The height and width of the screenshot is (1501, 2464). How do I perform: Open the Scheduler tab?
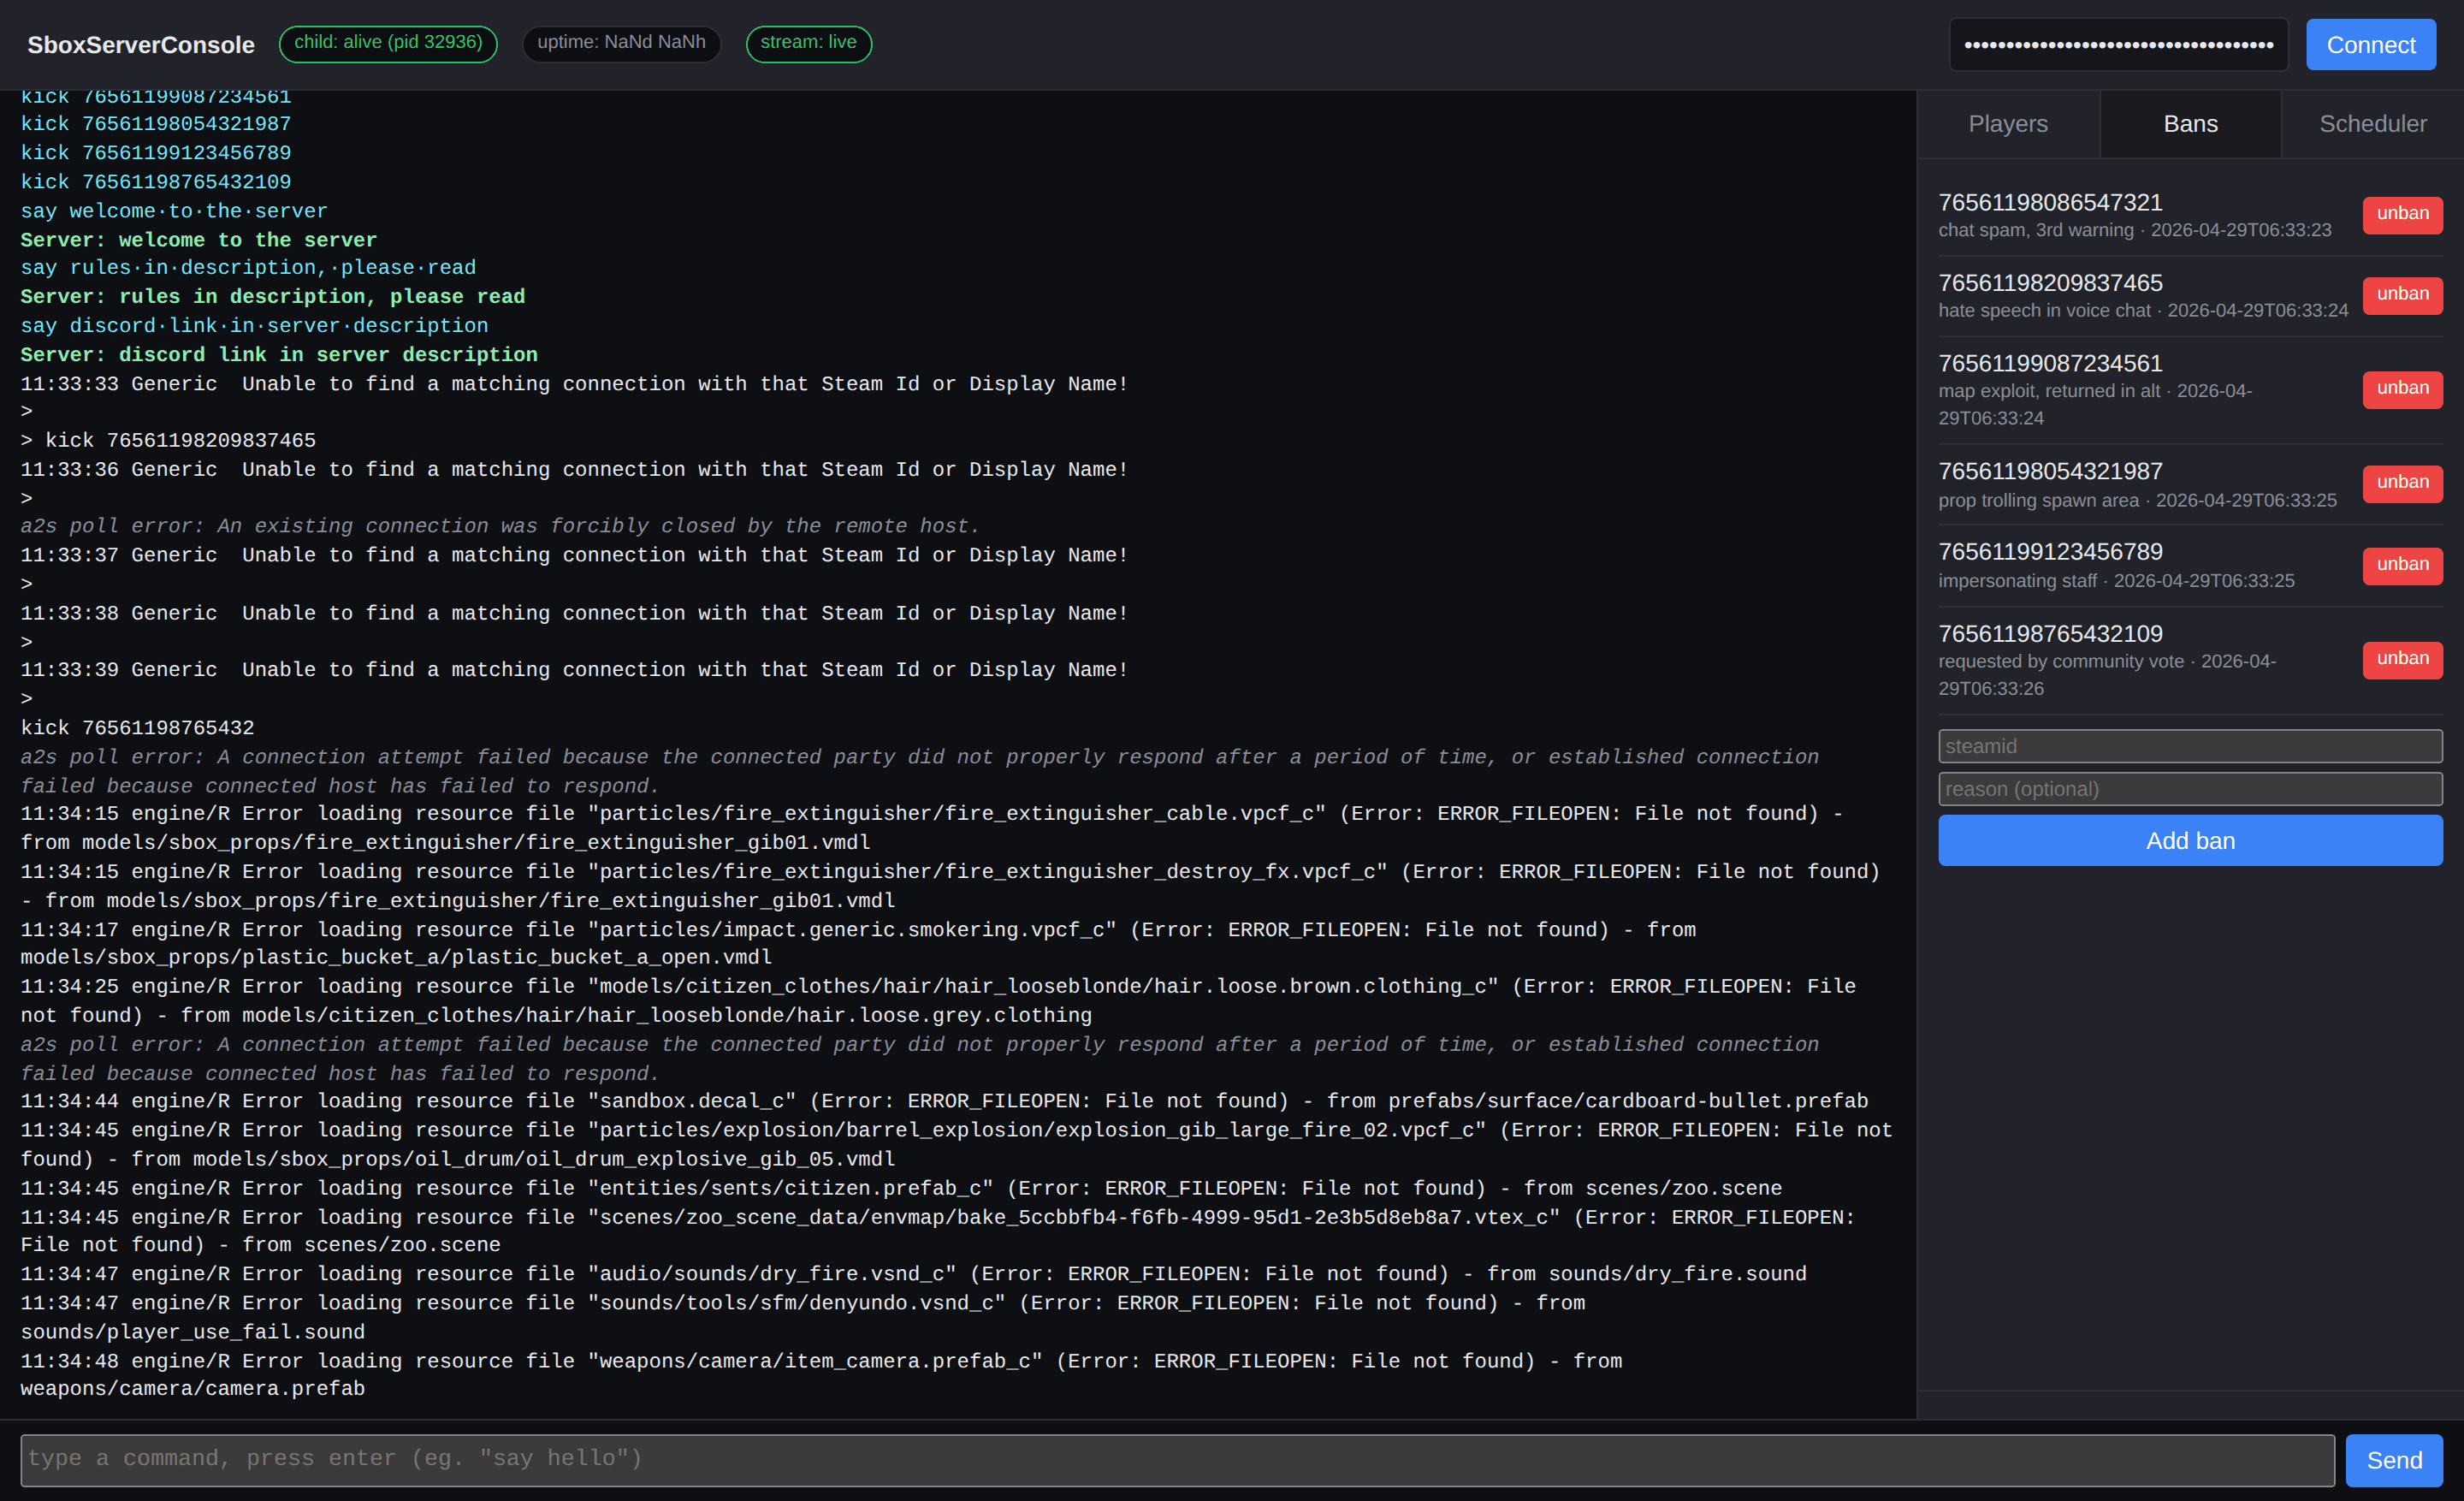click(x=2372, y=124)
